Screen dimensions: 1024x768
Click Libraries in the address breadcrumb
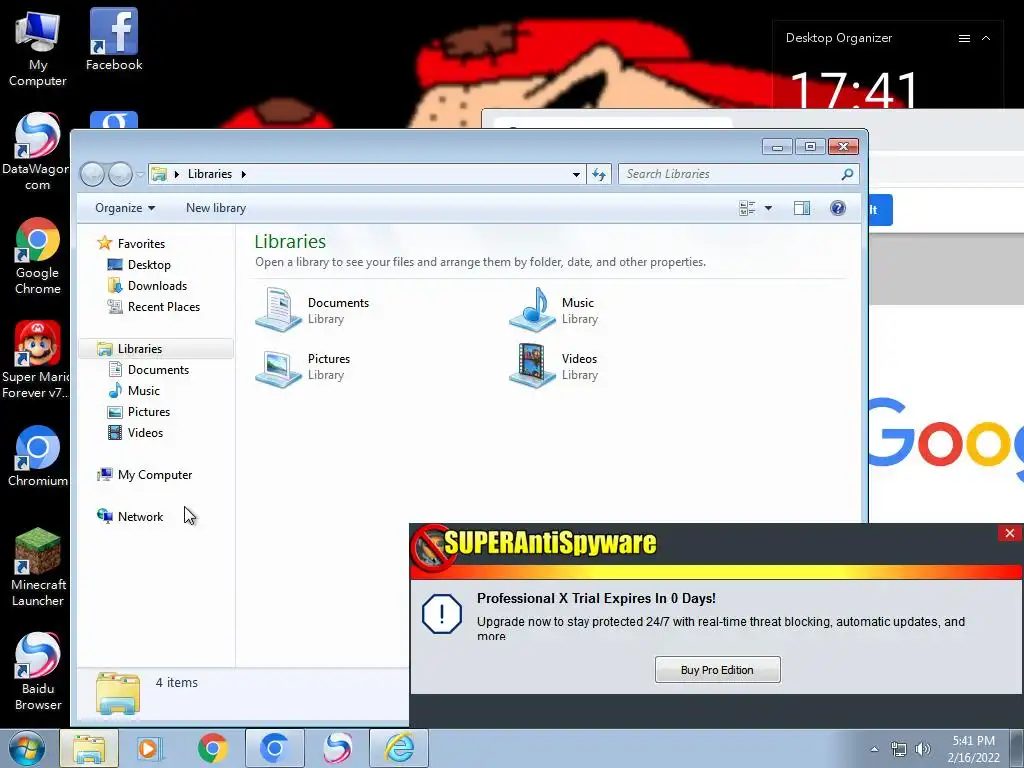coord(210,174)
